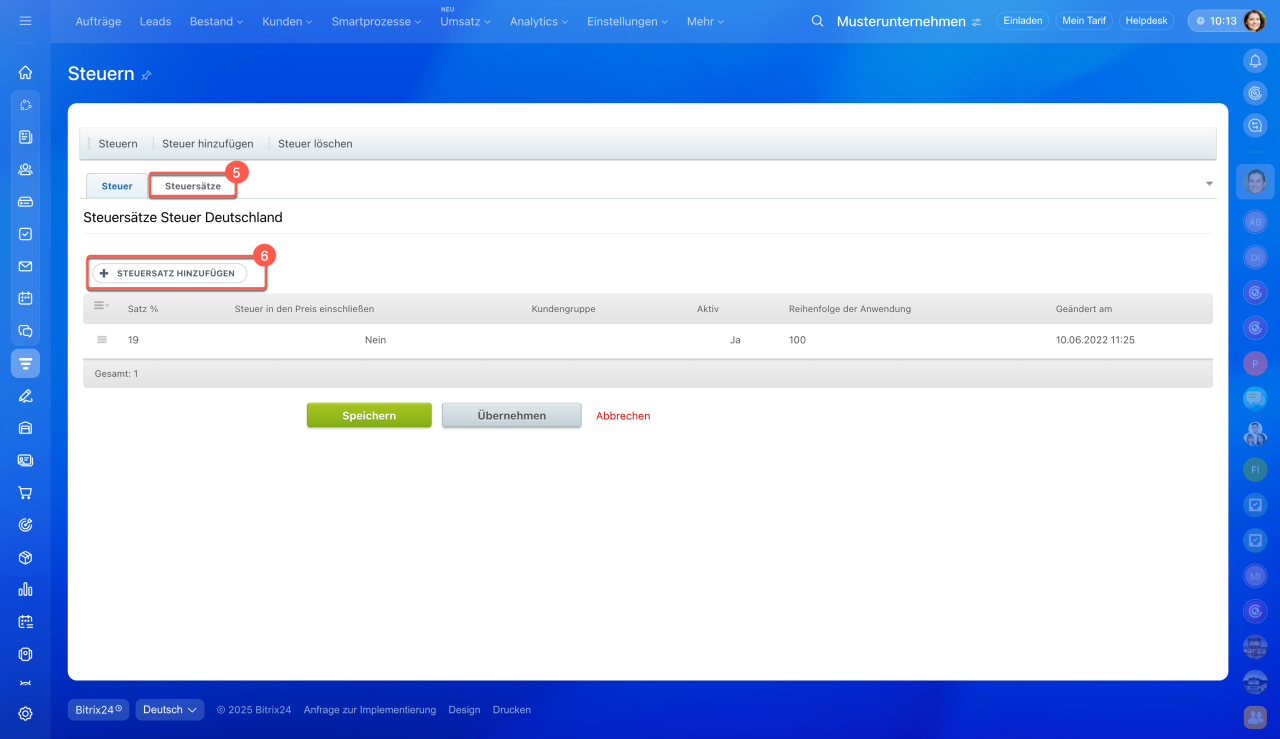Open the hamburger main menu

pos(25,20)
